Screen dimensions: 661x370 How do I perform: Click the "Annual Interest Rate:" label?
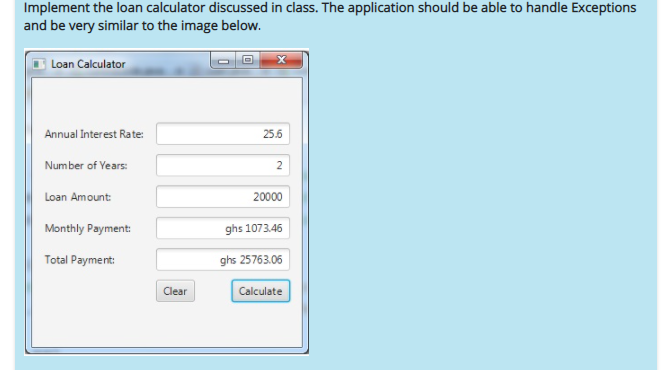(x=94, y=134)
